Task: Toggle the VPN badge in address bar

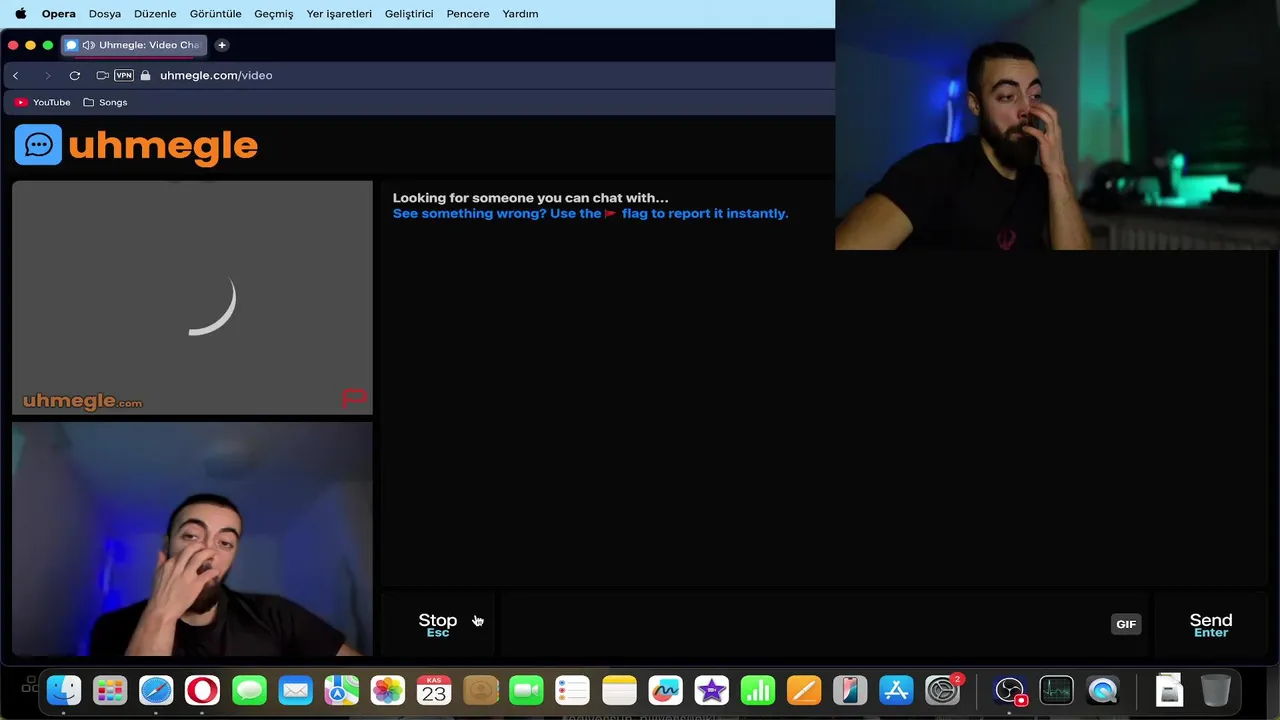Action: pyautogui.click(x=124, y=75)
